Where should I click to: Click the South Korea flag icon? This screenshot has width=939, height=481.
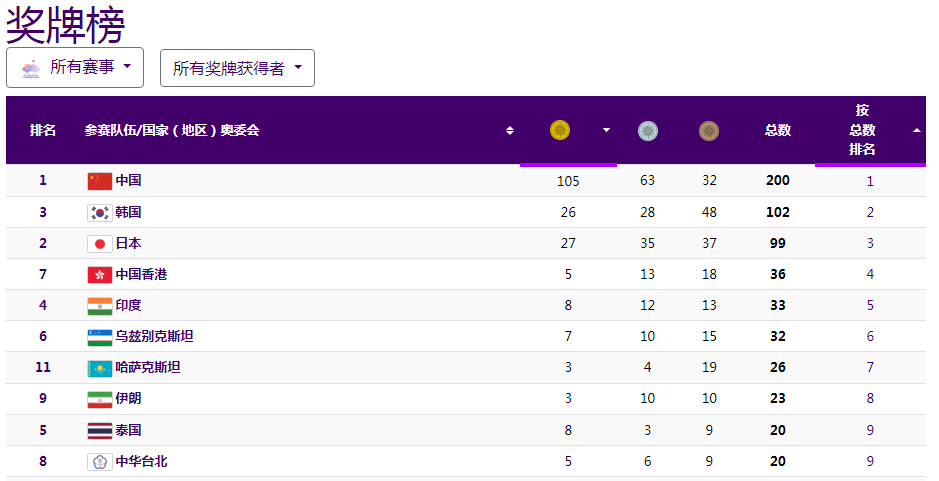click(99, 212)
